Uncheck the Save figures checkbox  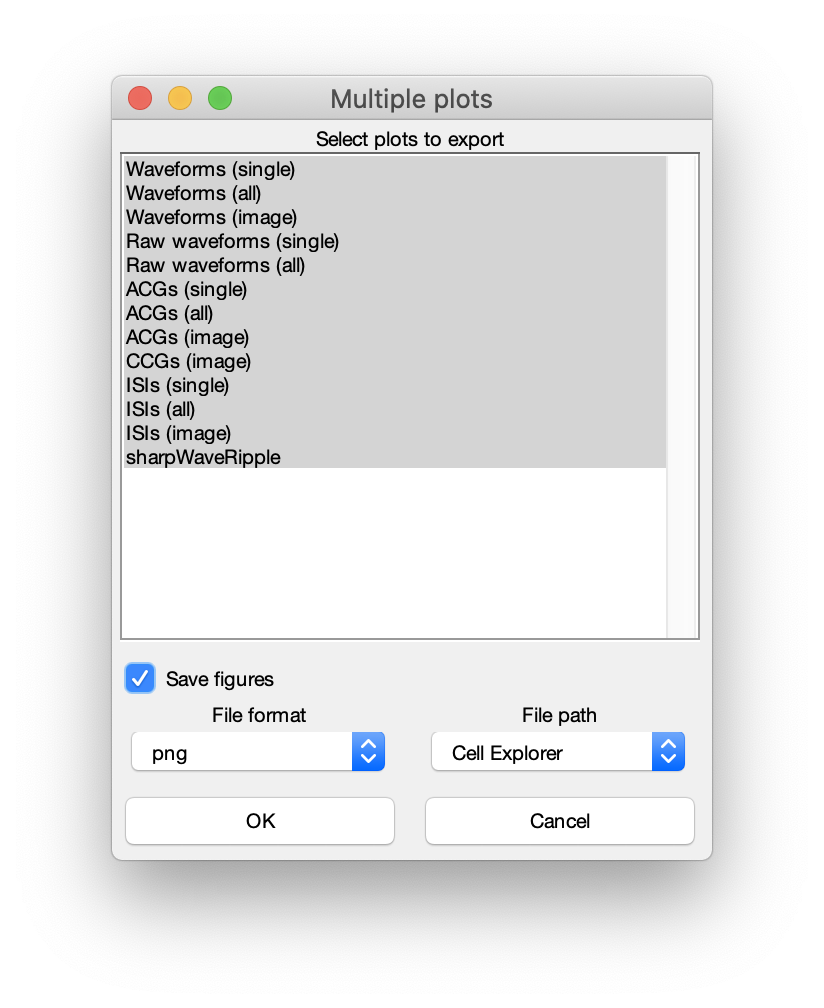[139, 678]
